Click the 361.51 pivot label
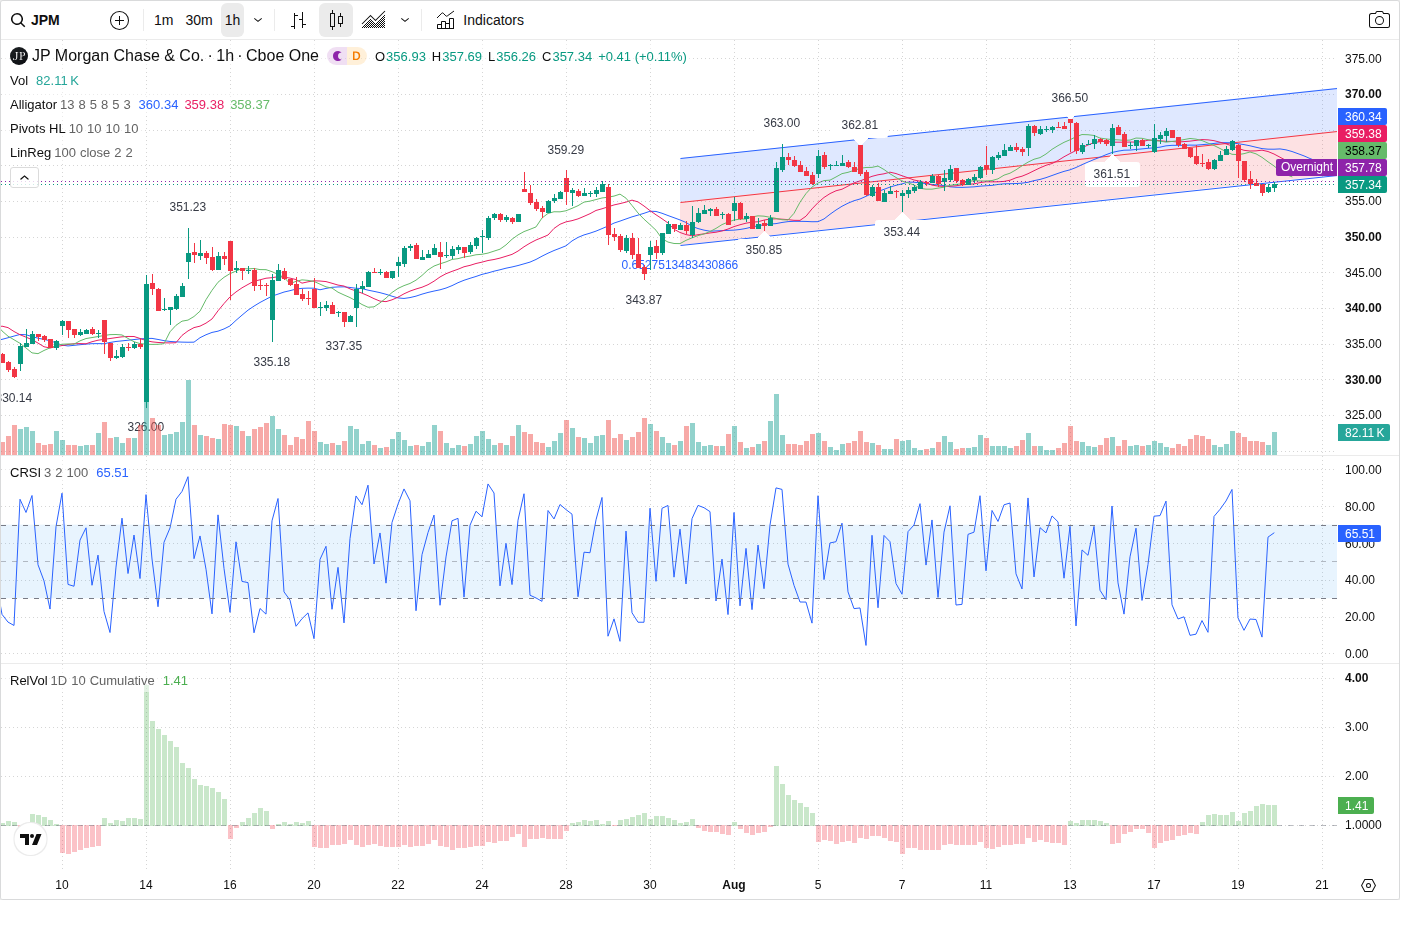The image size is (1420, 950). [x=1112, y=174]
